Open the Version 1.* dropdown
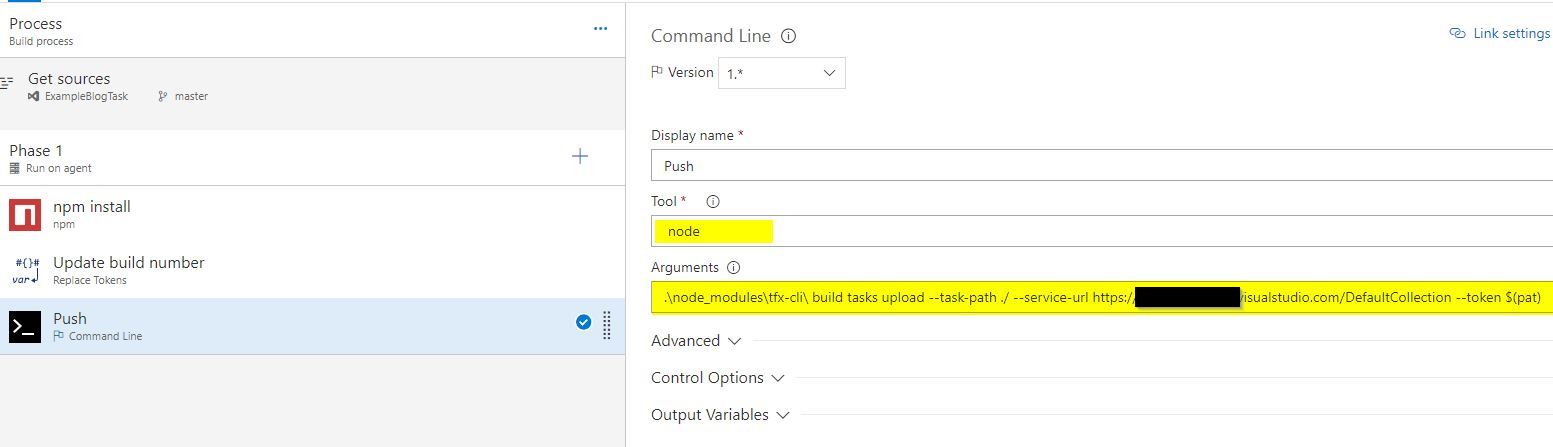This screenshot has width=1553, height=447. (782, 73)
